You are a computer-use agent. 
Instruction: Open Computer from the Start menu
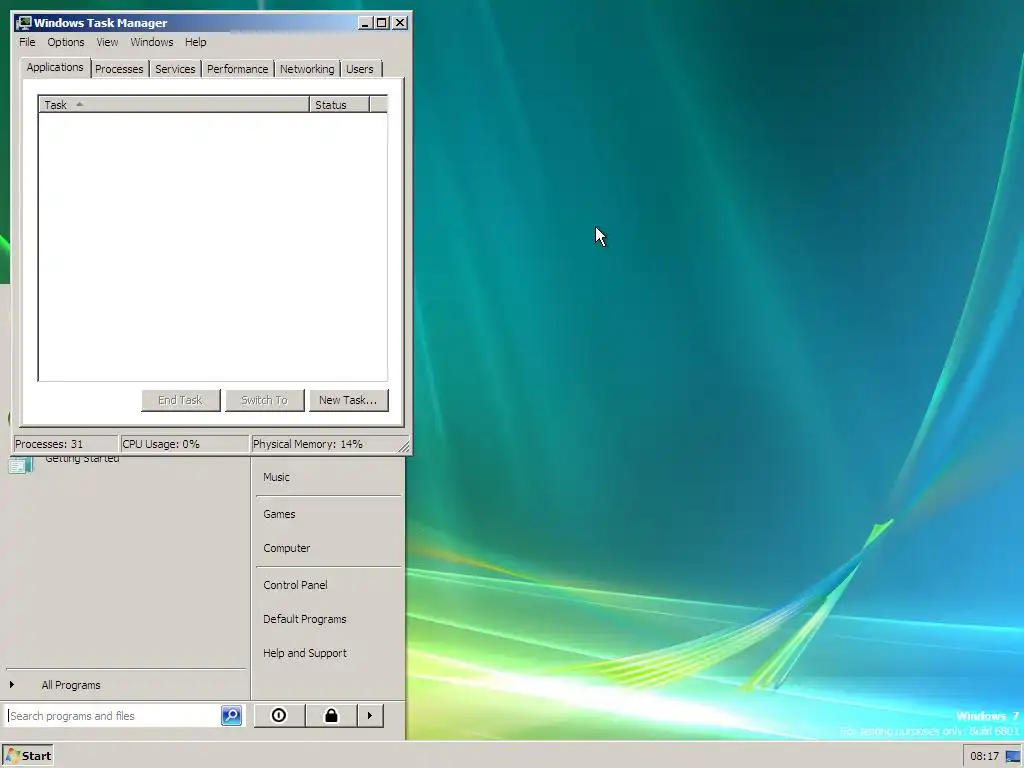pos(287,548)
